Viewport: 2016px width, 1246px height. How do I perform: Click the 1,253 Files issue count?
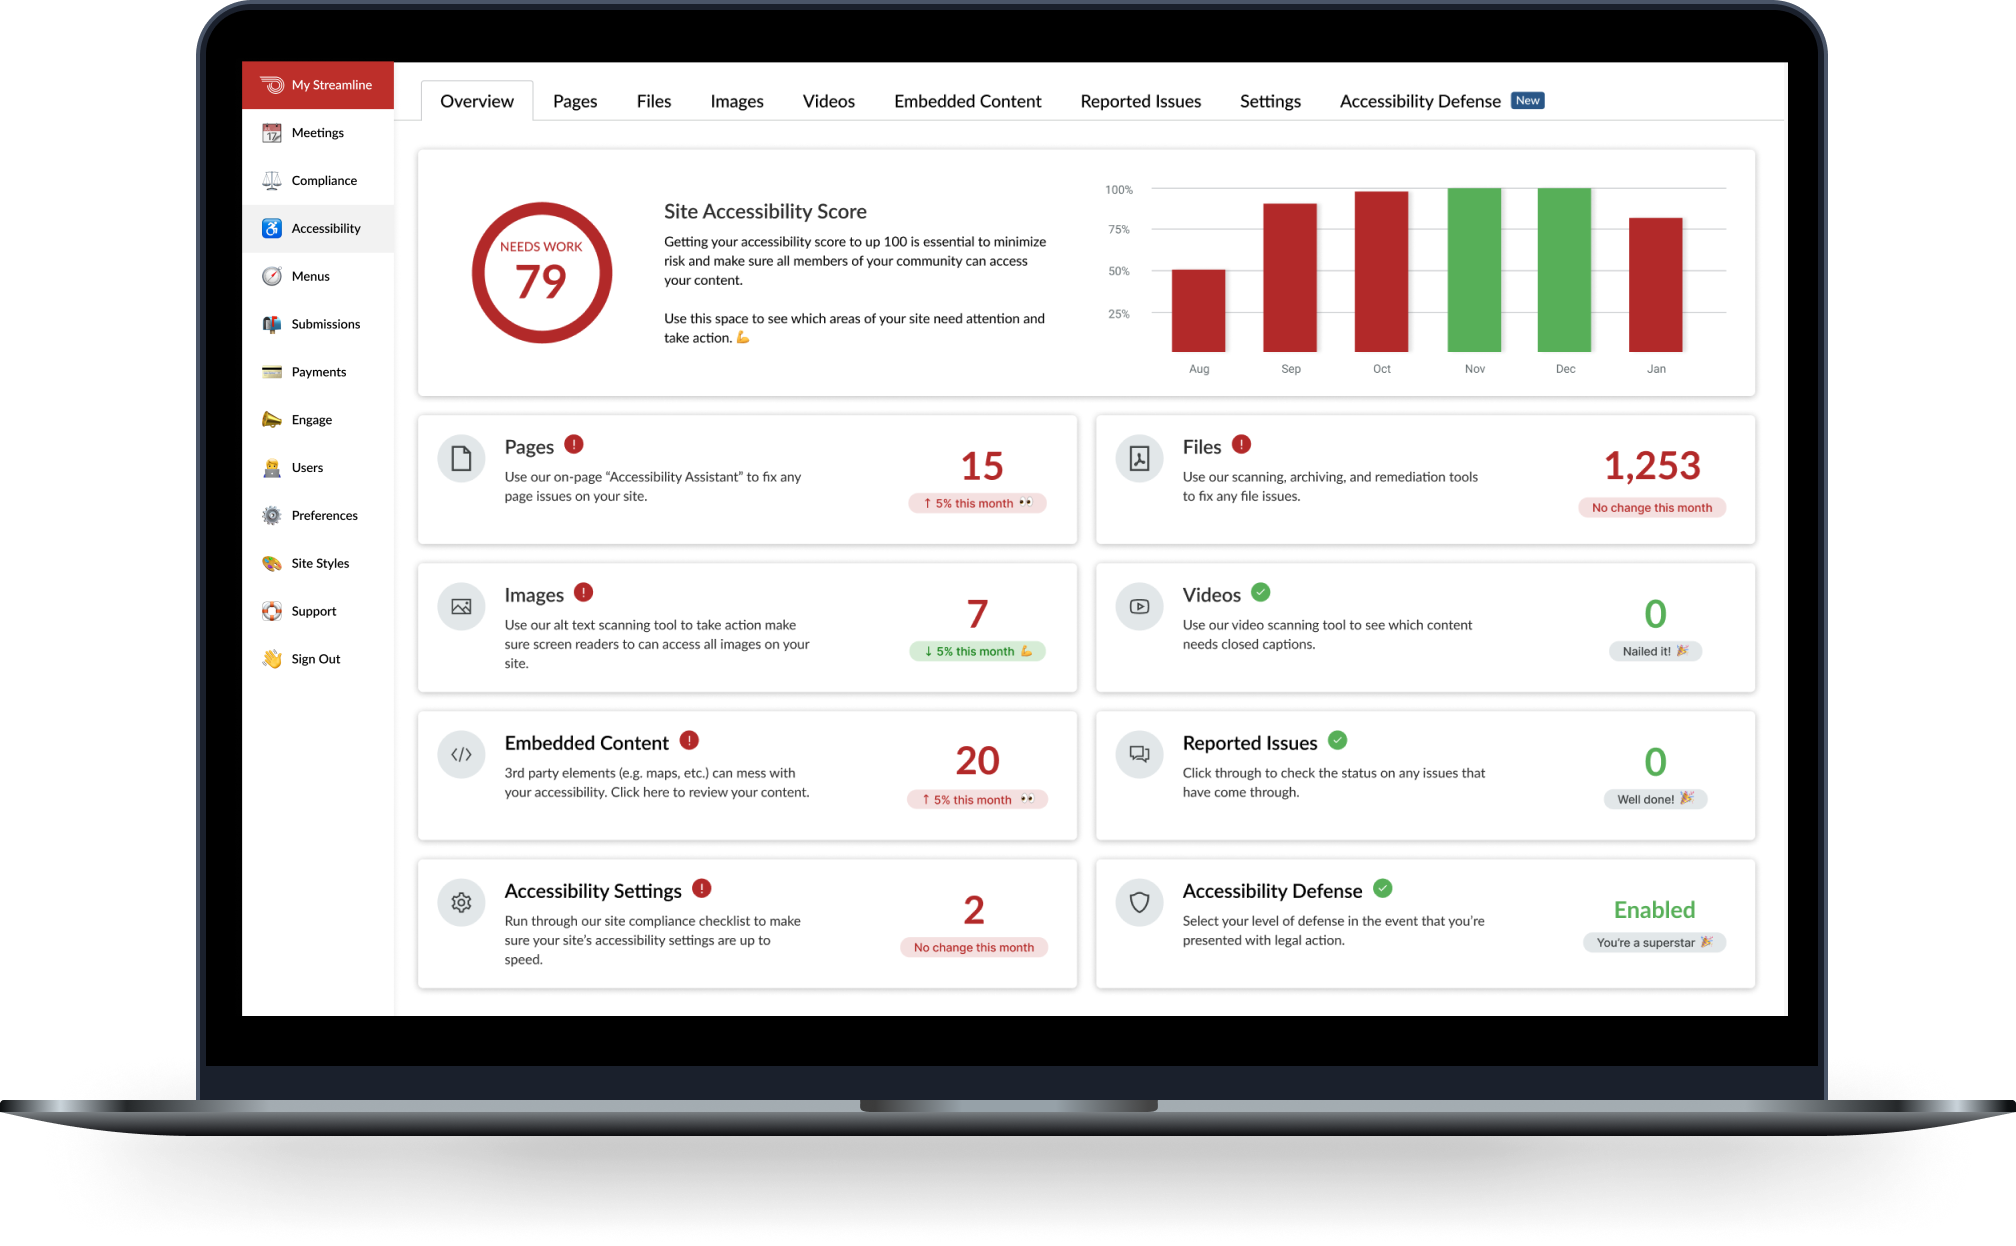coord(1652,466)
